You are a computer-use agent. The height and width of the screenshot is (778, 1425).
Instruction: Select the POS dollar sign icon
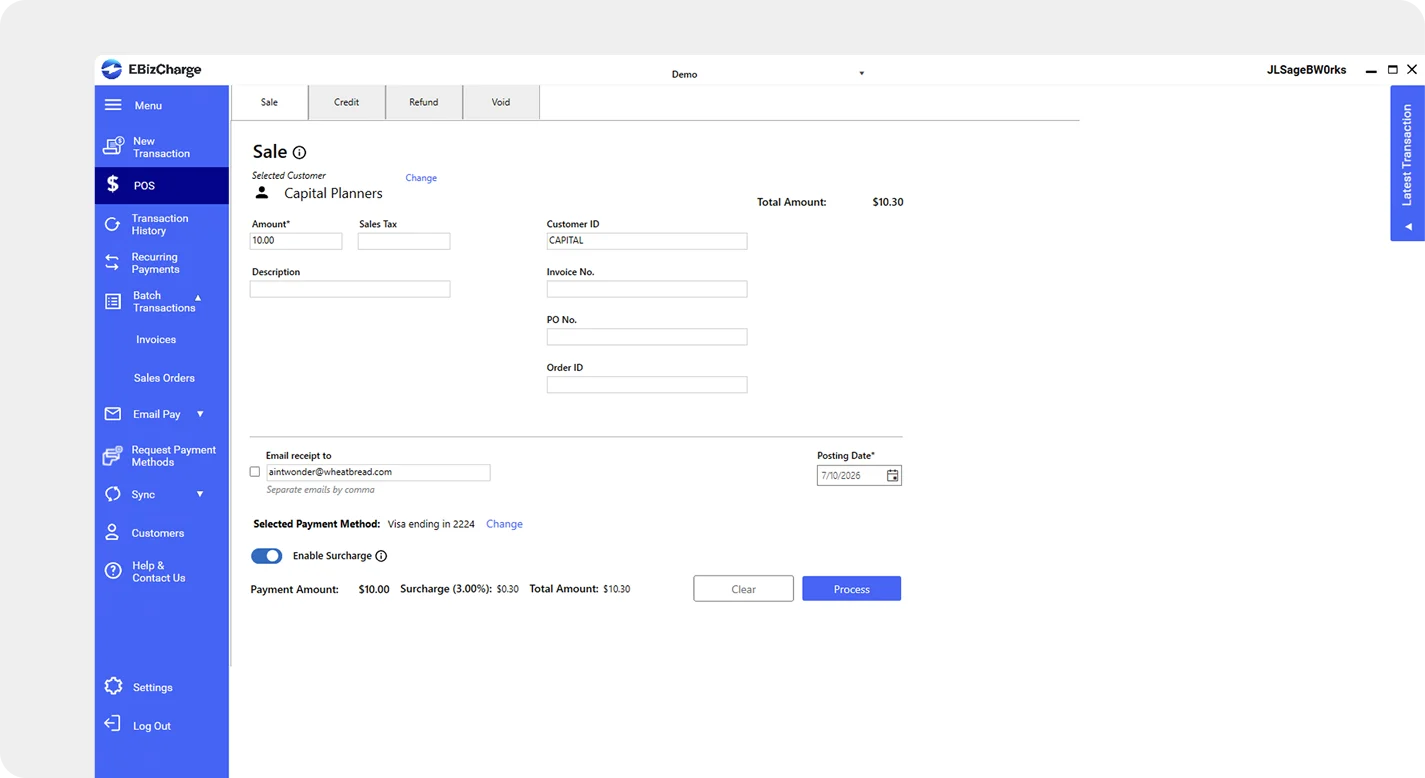tap(113, 185)
